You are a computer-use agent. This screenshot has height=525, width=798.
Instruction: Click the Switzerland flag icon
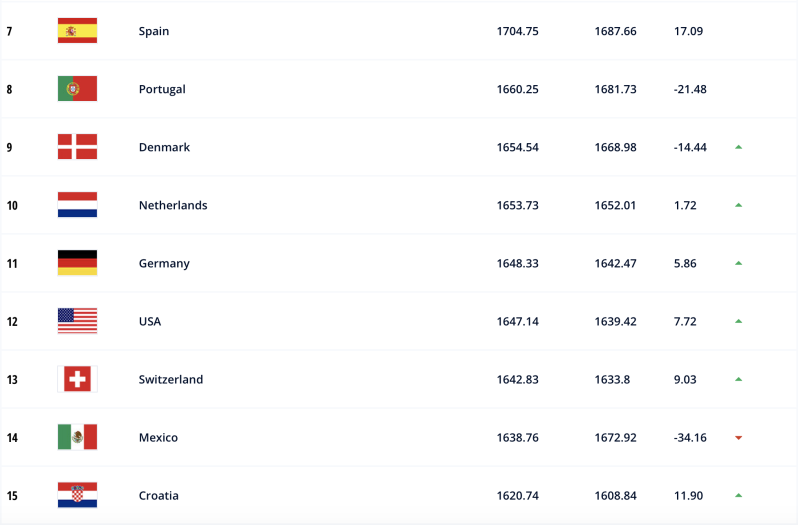[77, 379]
